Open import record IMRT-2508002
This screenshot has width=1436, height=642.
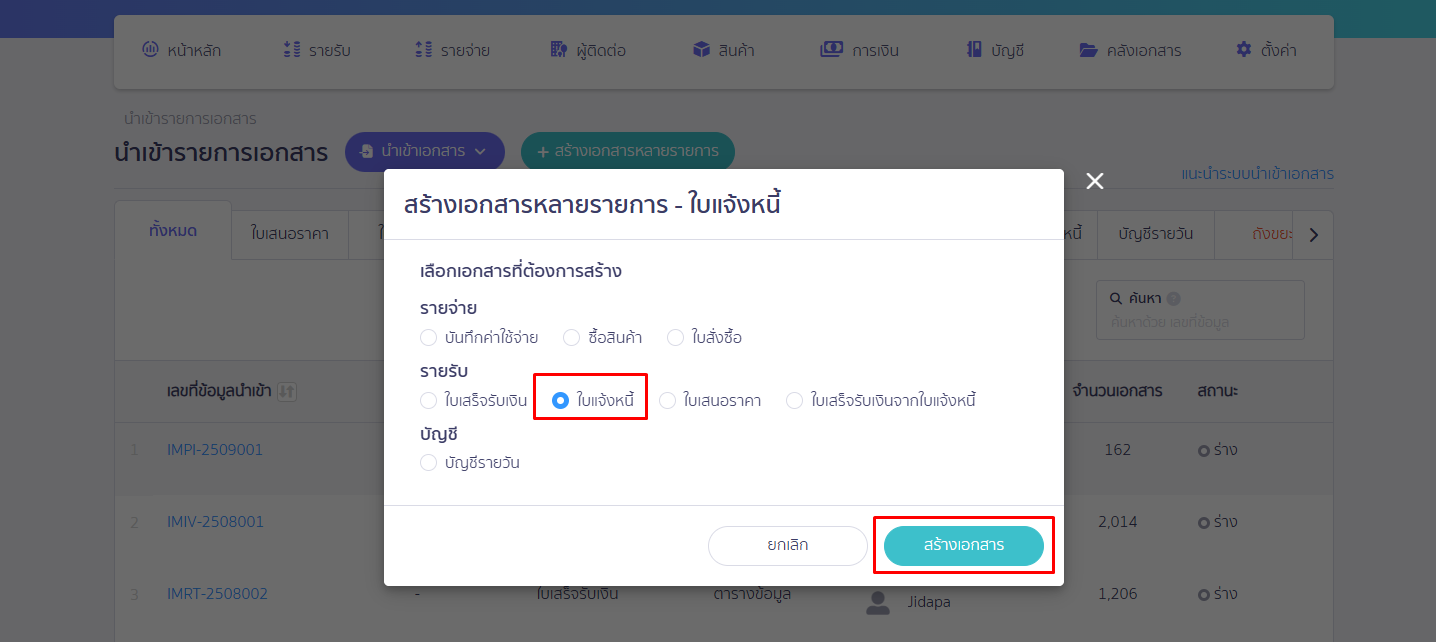tap(217, 594)
